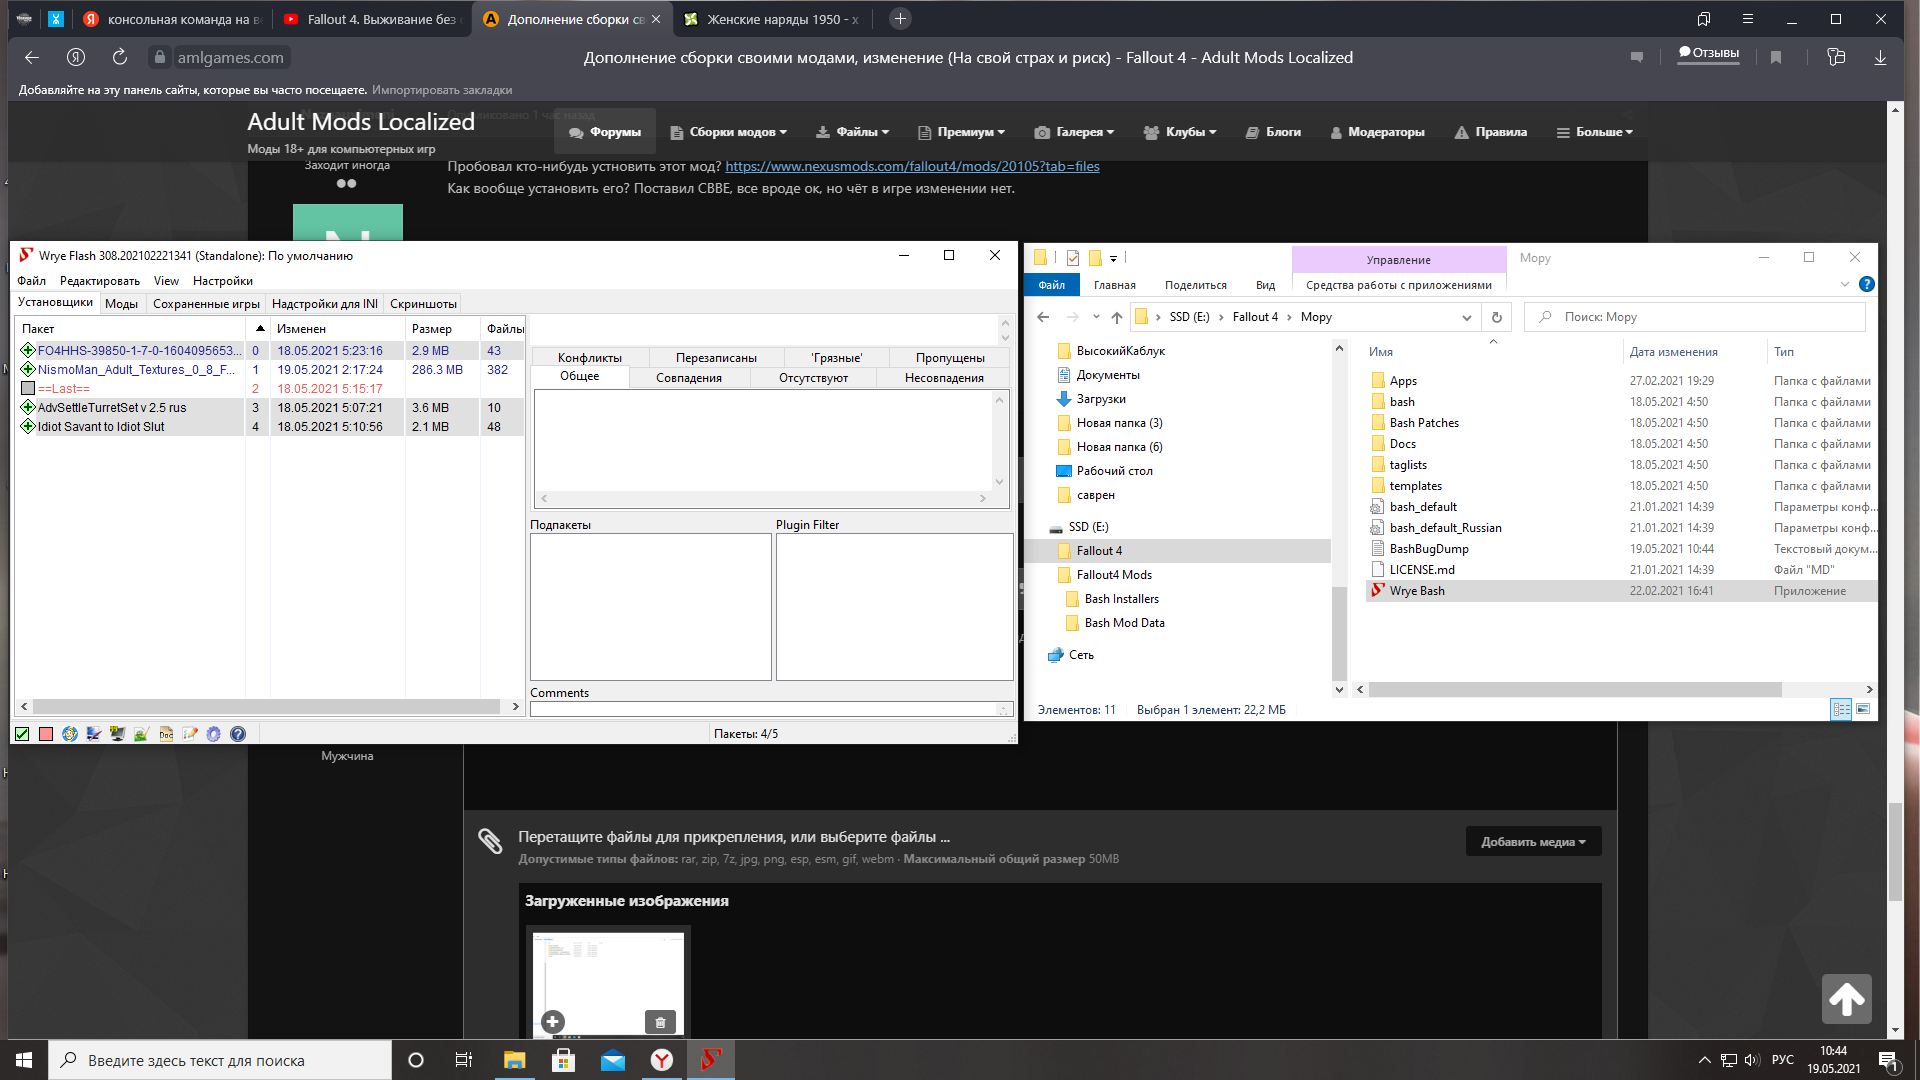Expand the Сборки модов site menu

point(730,132)
